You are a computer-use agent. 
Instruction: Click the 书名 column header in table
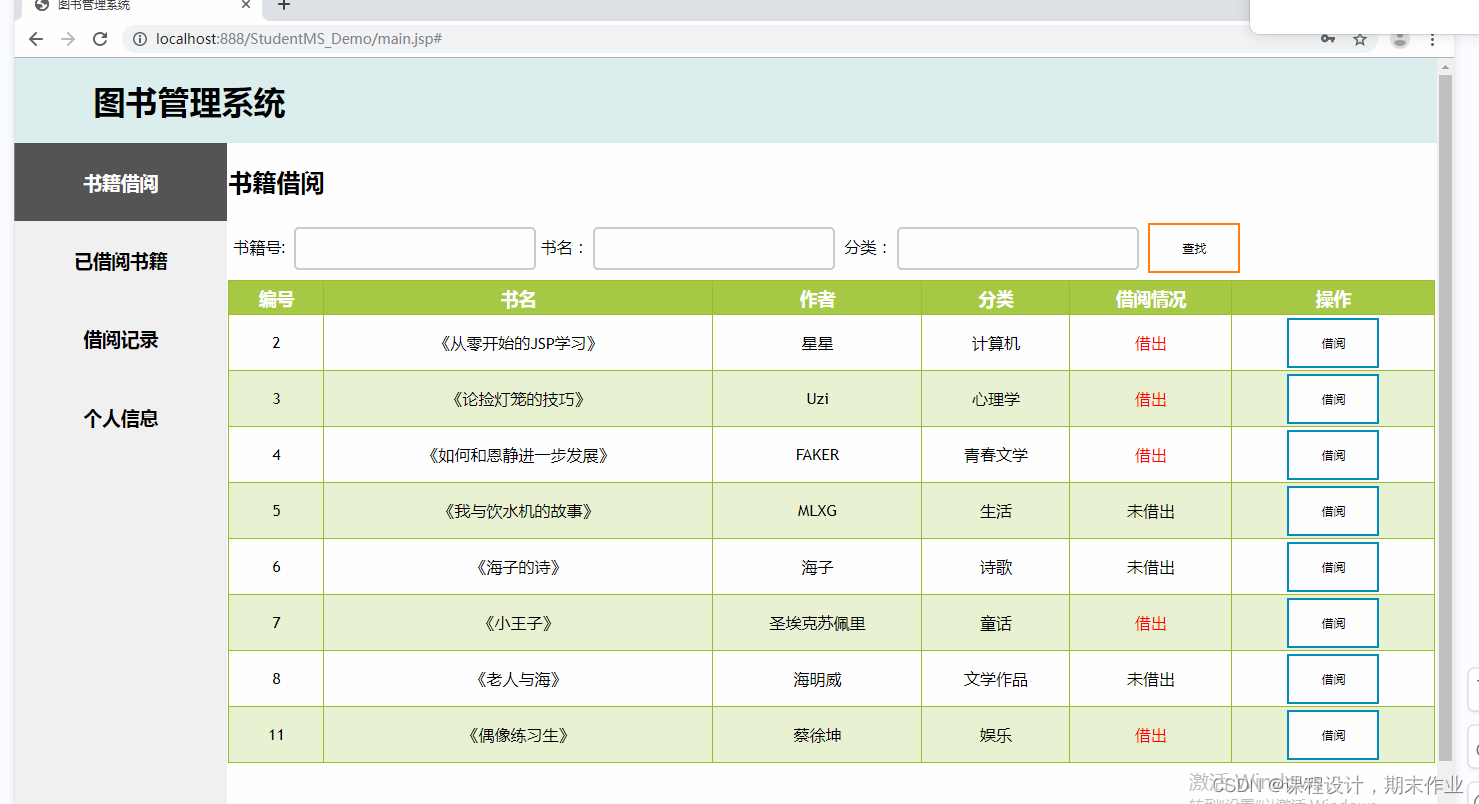click(518, 299)
